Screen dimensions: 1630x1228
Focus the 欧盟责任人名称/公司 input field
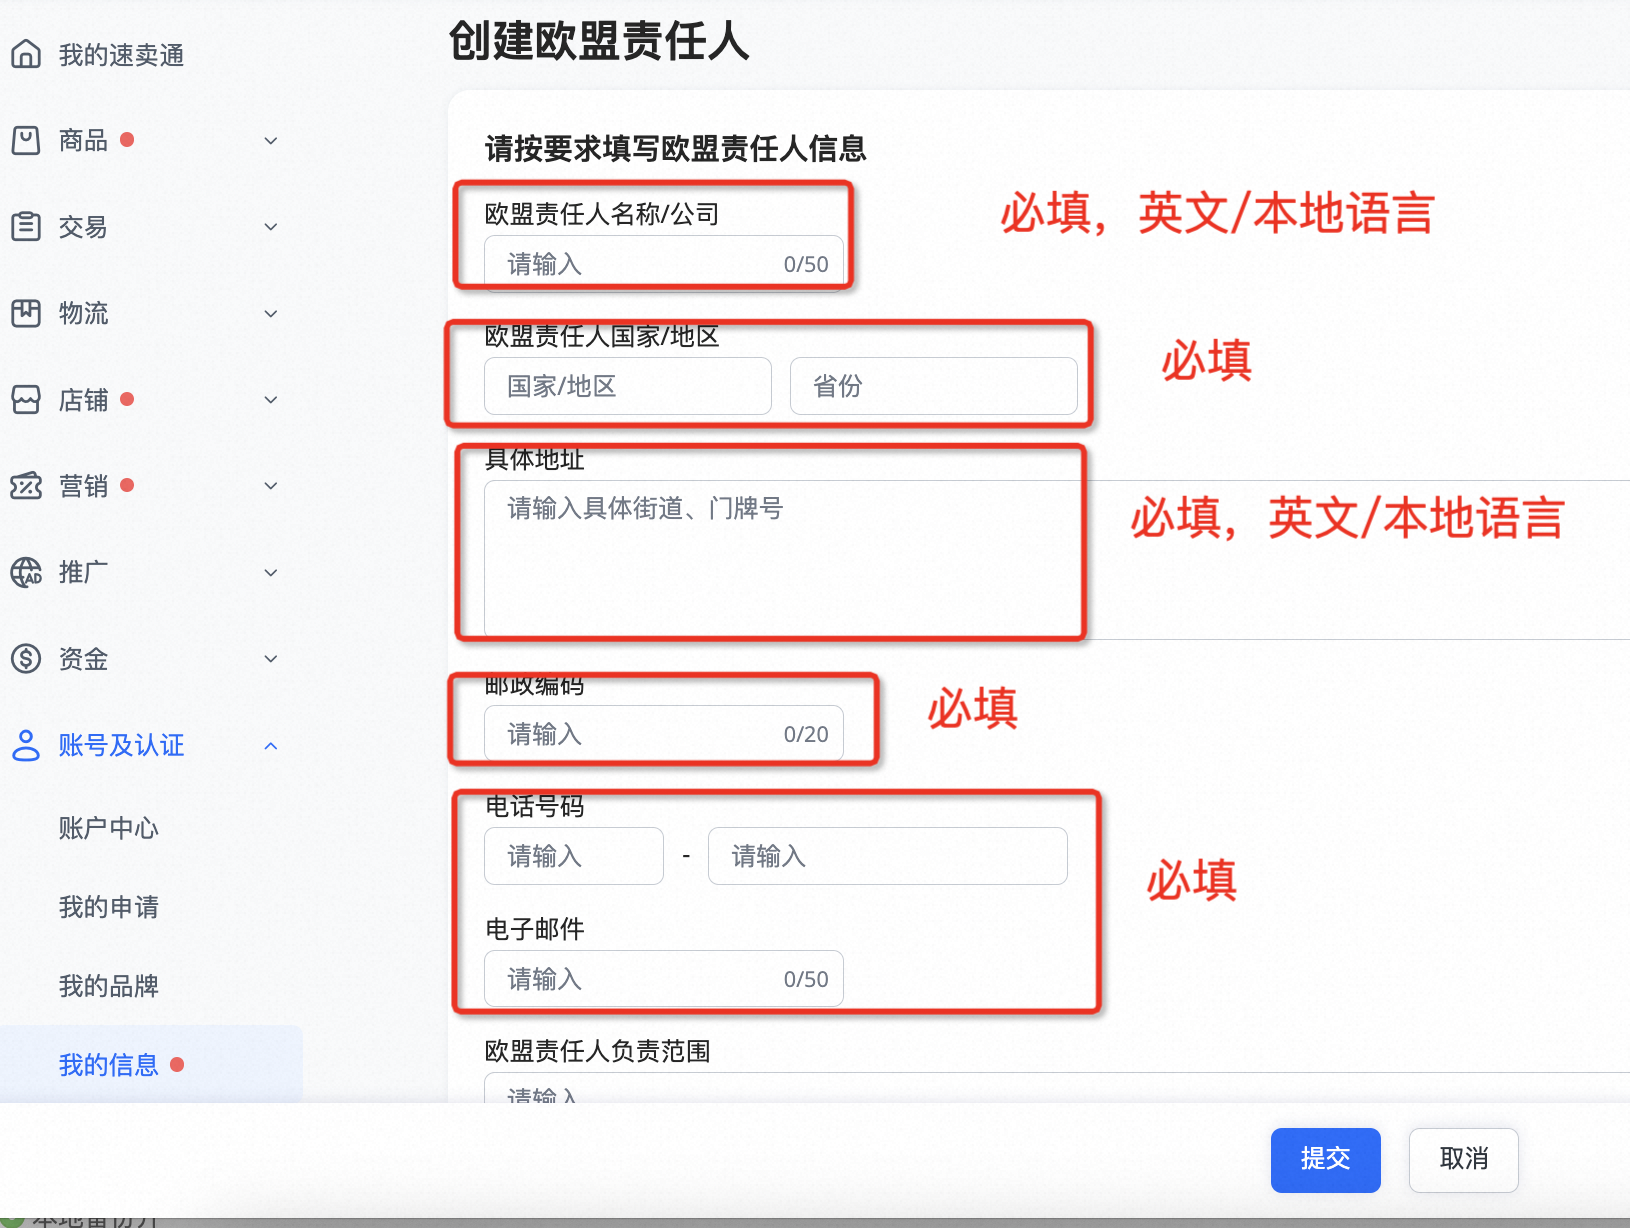pyautogui.click(x=664, y=264)
